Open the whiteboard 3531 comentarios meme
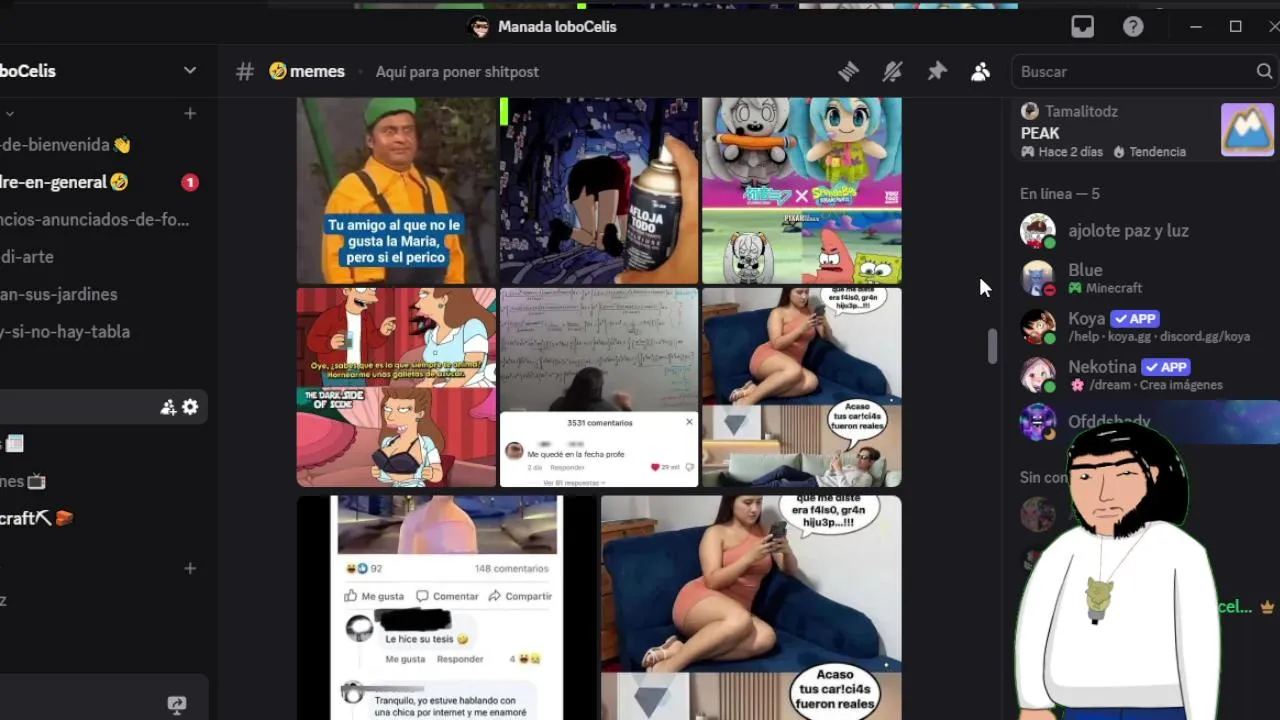The image size is (1280, 720). (x=599, y=388)
